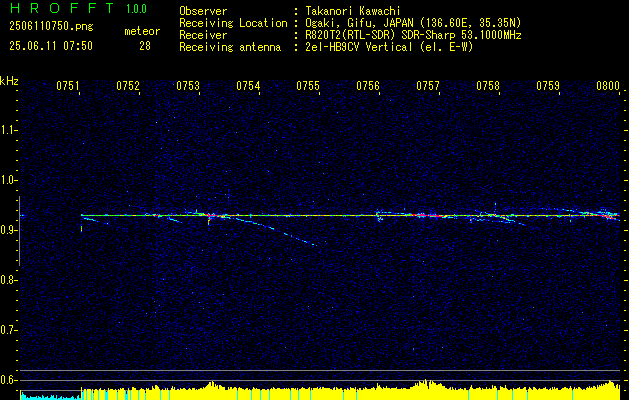Click the Ogaki, Gifu, JAPAN location text

tap(413, 23)
